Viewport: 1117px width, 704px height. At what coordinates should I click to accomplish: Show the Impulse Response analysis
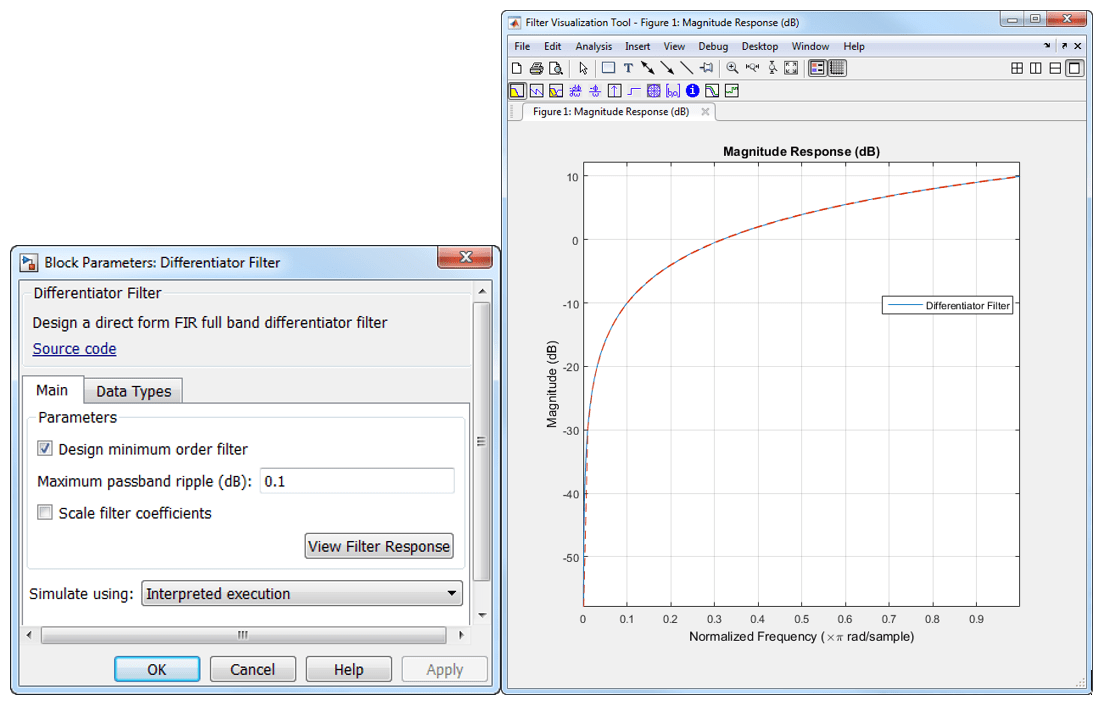[614, 90]
